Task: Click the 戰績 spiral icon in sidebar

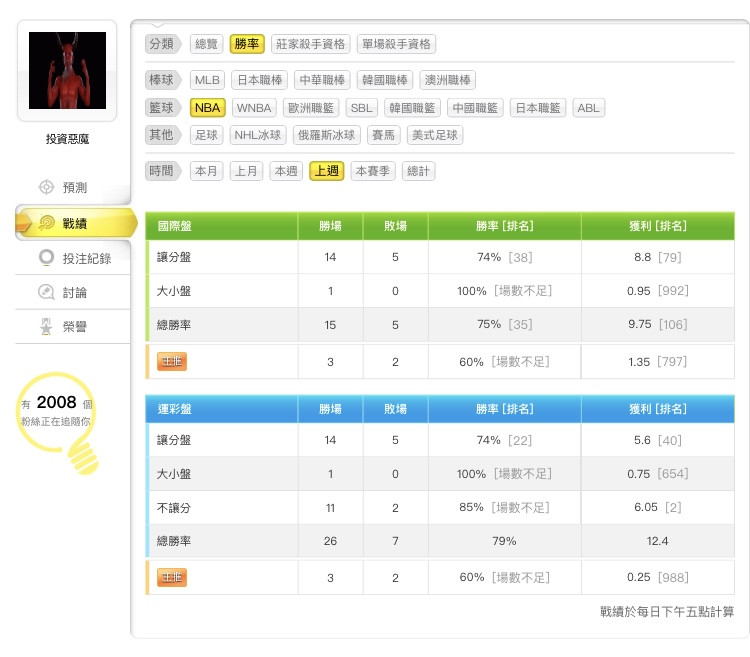Action: (x=46, y=223)
